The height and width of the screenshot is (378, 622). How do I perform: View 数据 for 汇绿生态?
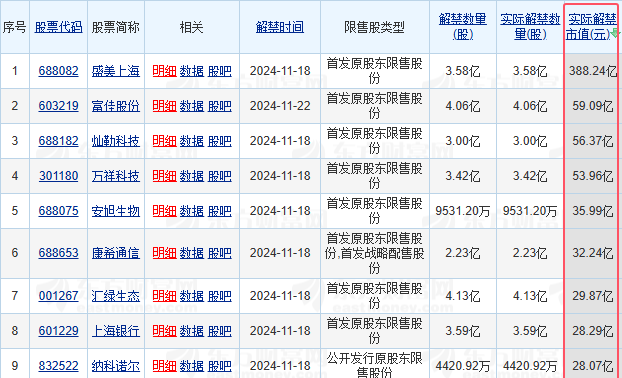192,295
